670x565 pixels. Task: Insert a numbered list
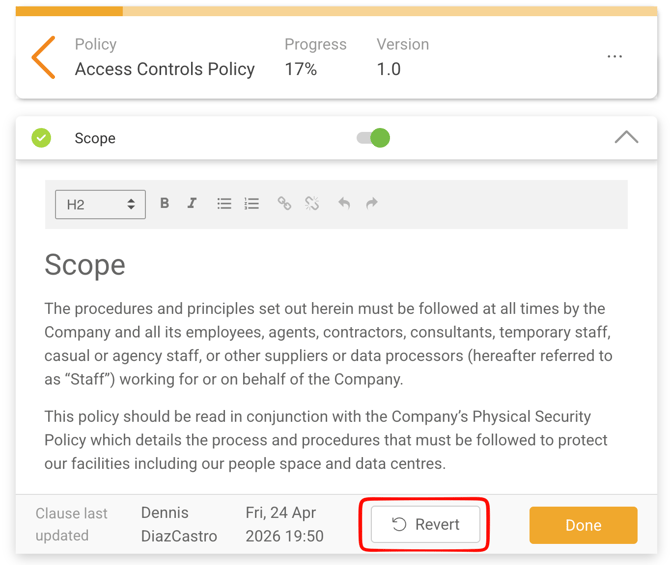(x=252, y=203)
